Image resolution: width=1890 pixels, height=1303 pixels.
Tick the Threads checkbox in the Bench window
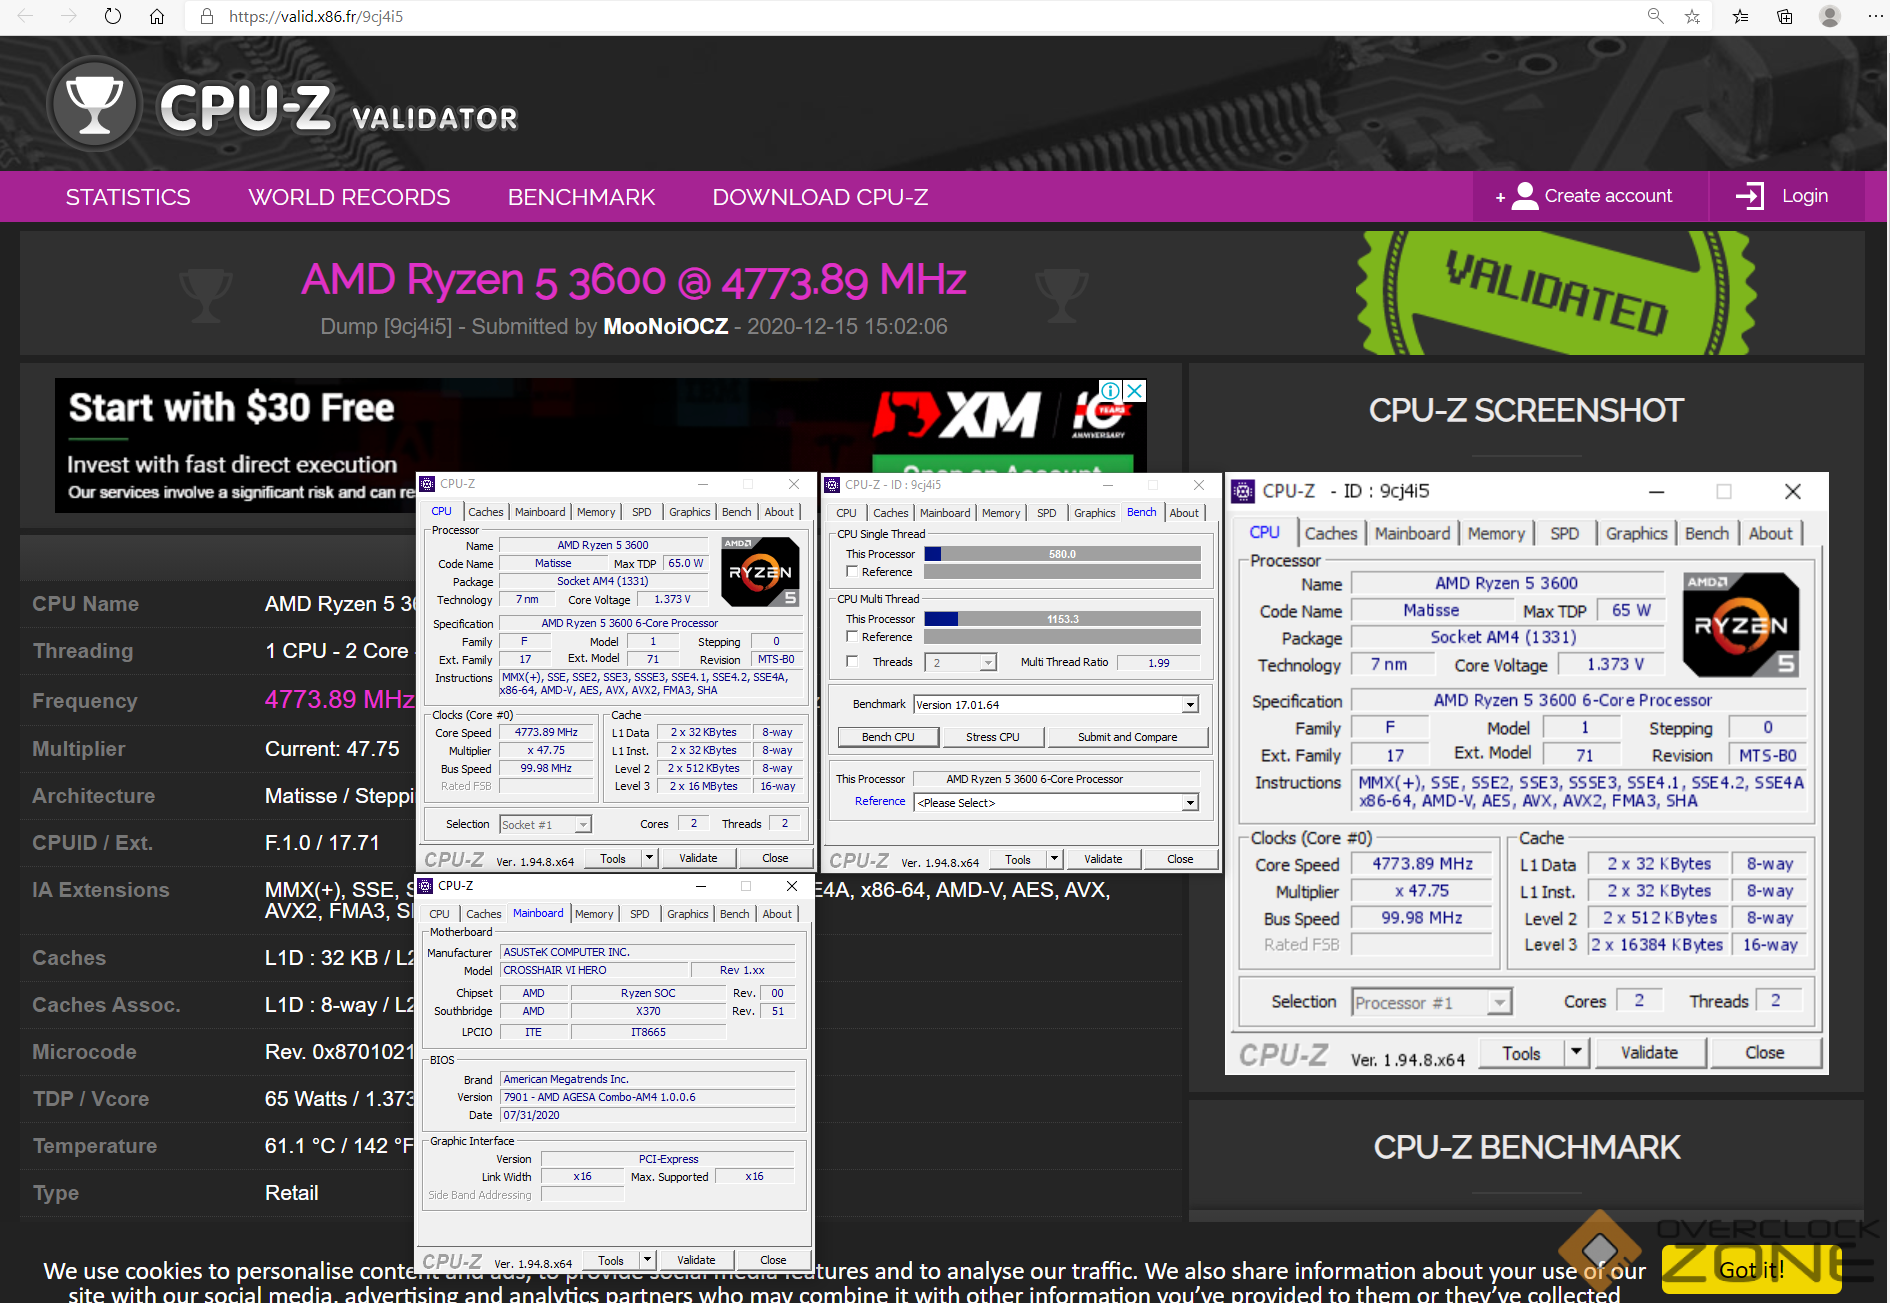pos(852,662)
